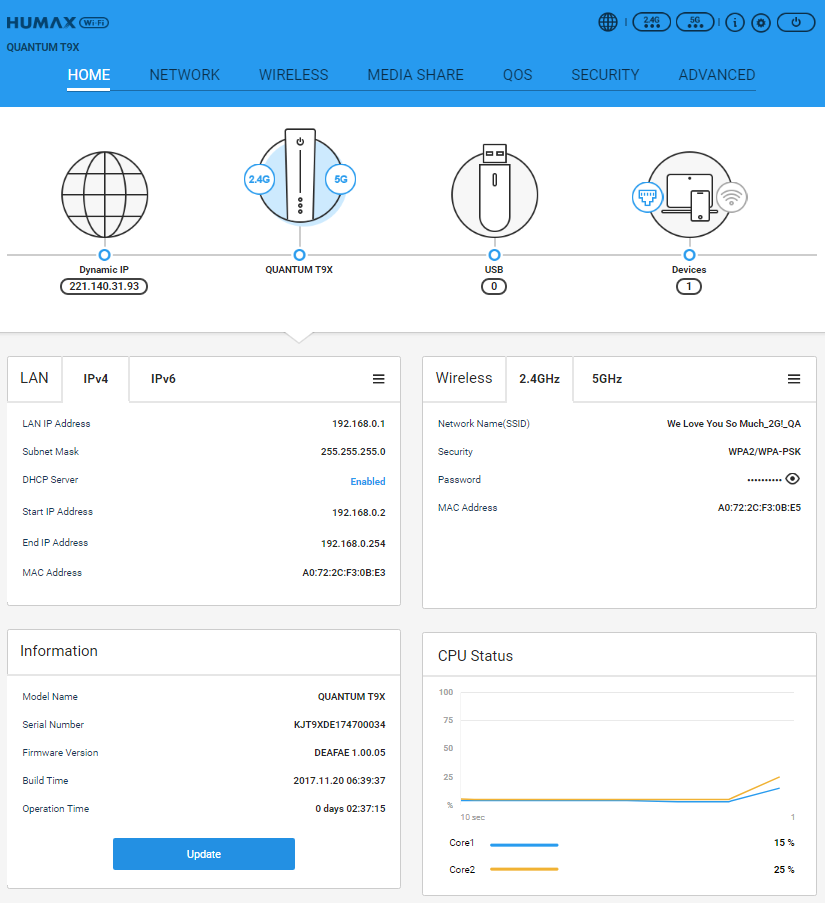
Task: Select the IPv6 tab in LAN panel
Action: coord(163,379)
